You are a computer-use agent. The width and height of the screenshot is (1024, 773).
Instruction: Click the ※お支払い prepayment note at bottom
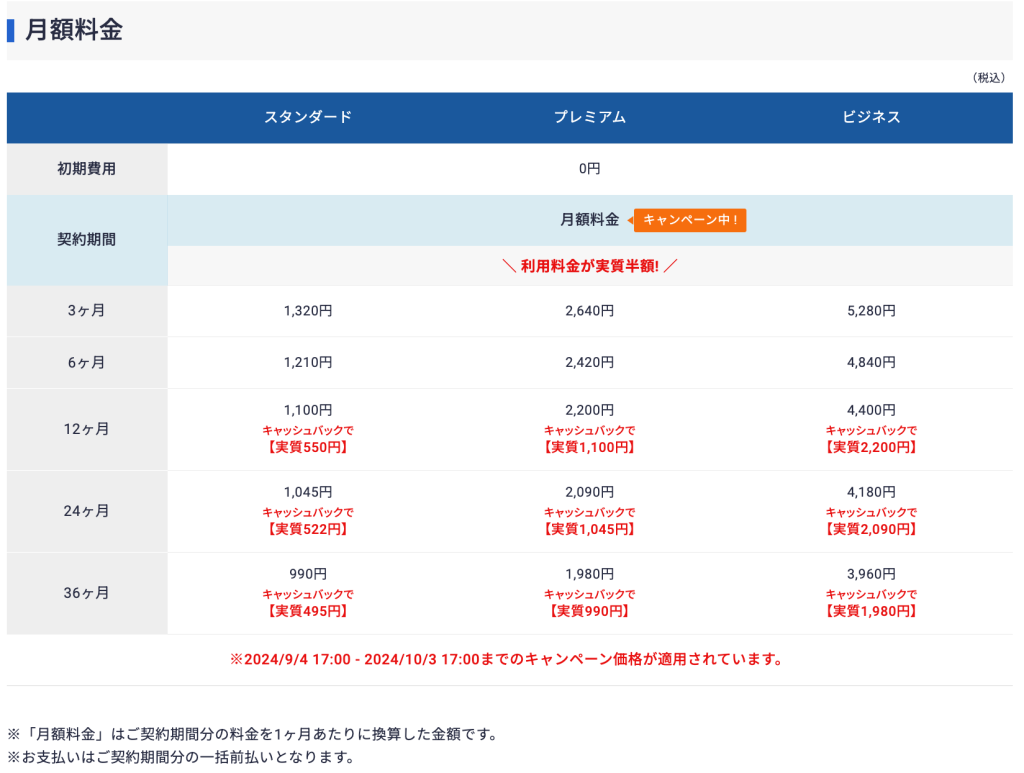(178, 759)
